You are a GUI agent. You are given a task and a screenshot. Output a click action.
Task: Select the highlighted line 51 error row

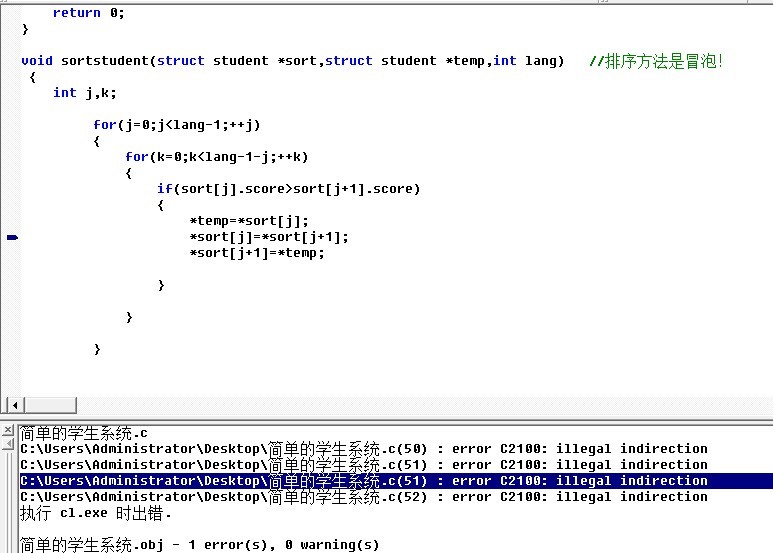pos(396,481)
